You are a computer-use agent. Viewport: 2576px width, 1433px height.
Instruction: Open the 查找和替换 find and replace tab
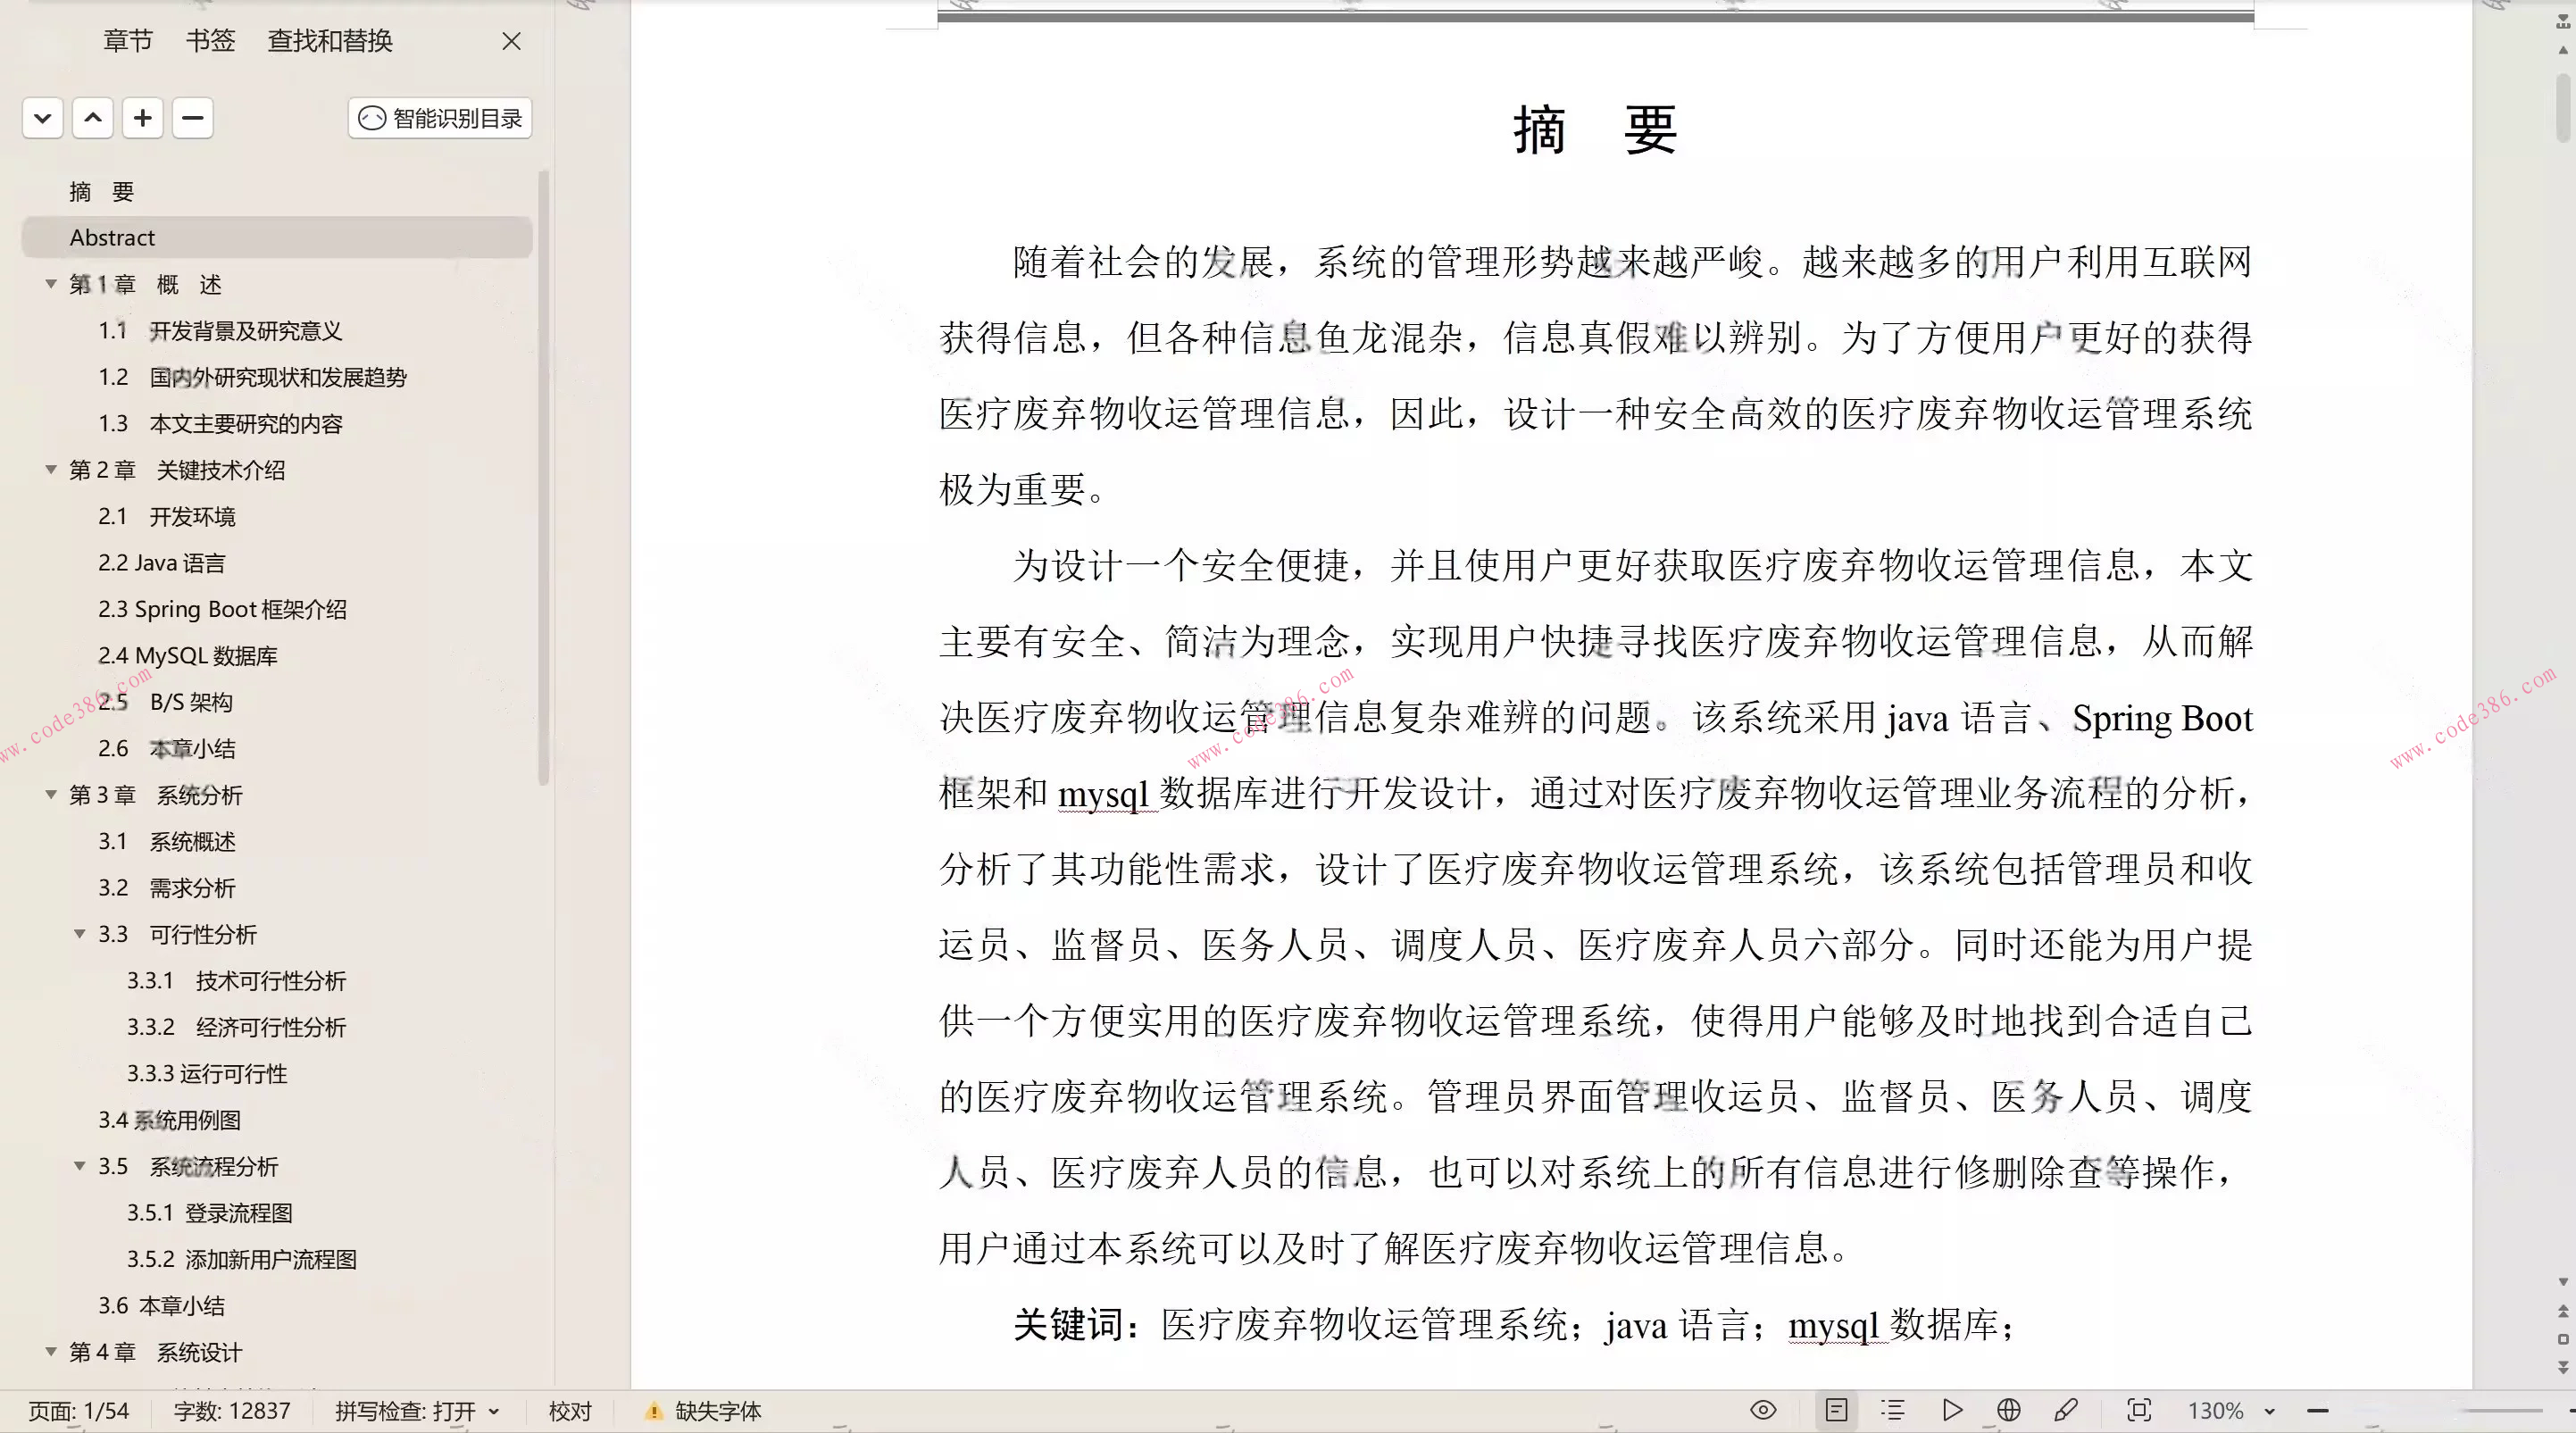tap(330, 41)
